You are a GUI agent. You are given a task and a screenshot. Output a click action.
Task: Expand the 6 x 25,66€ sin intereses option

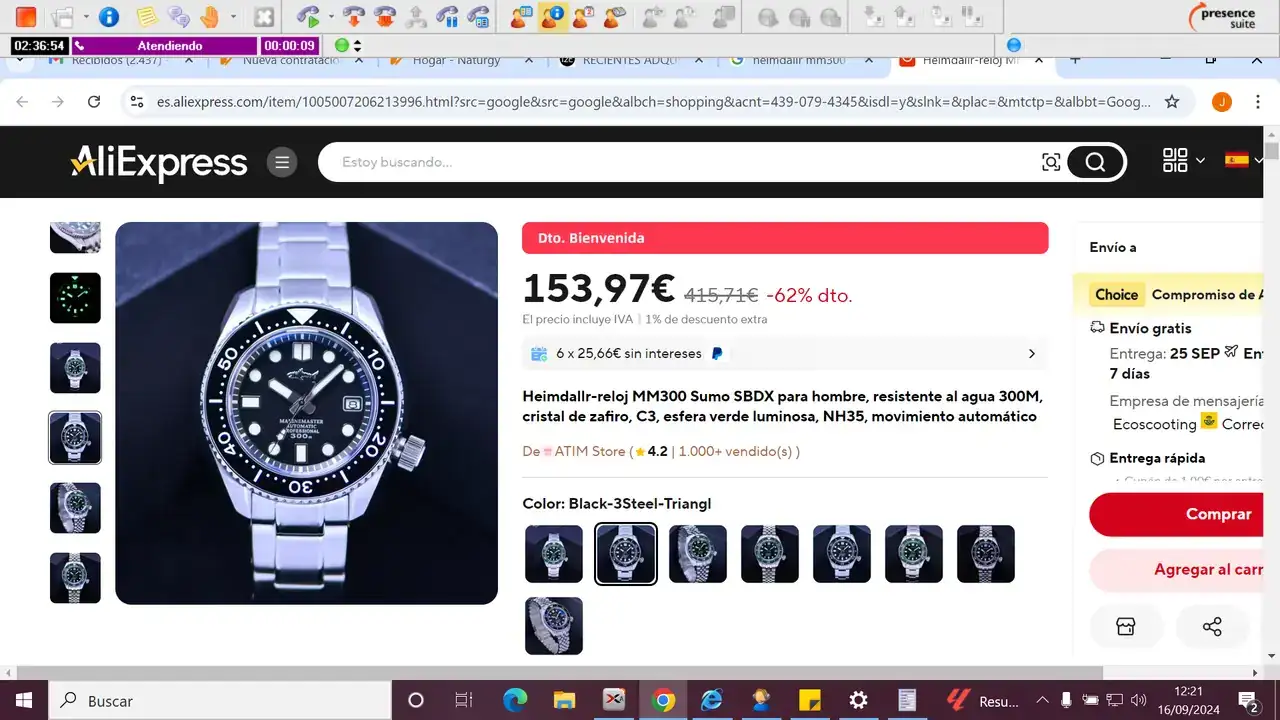(x=785, y=353)
